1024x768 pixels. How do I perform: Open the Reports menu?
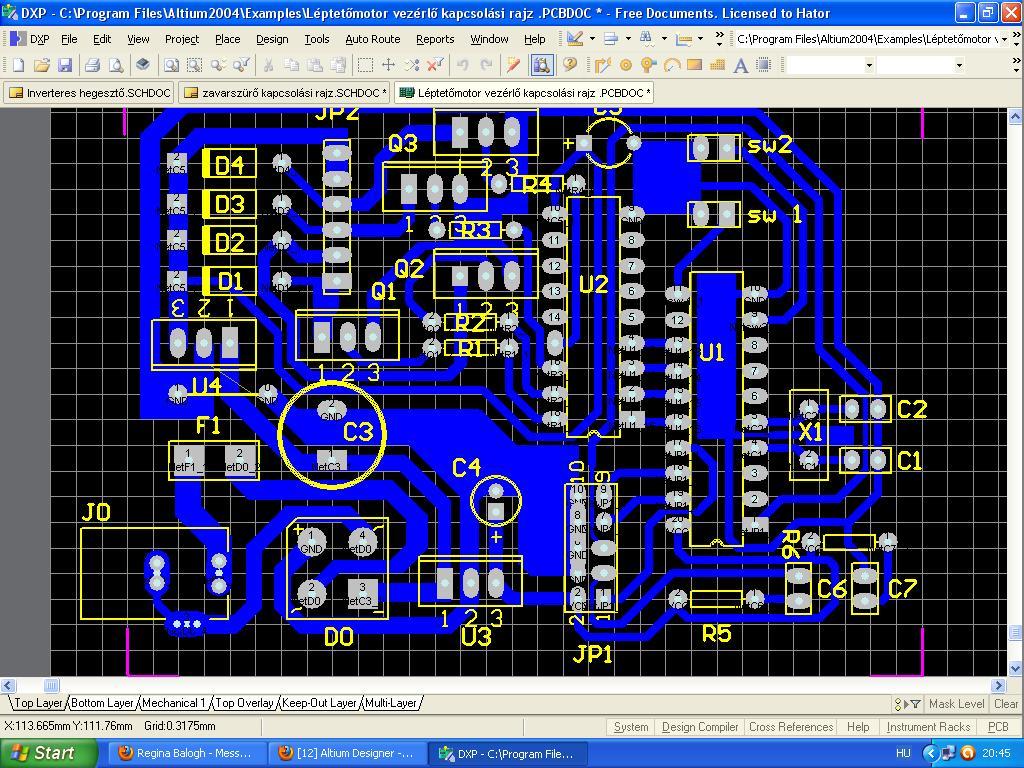click(435, 39)
